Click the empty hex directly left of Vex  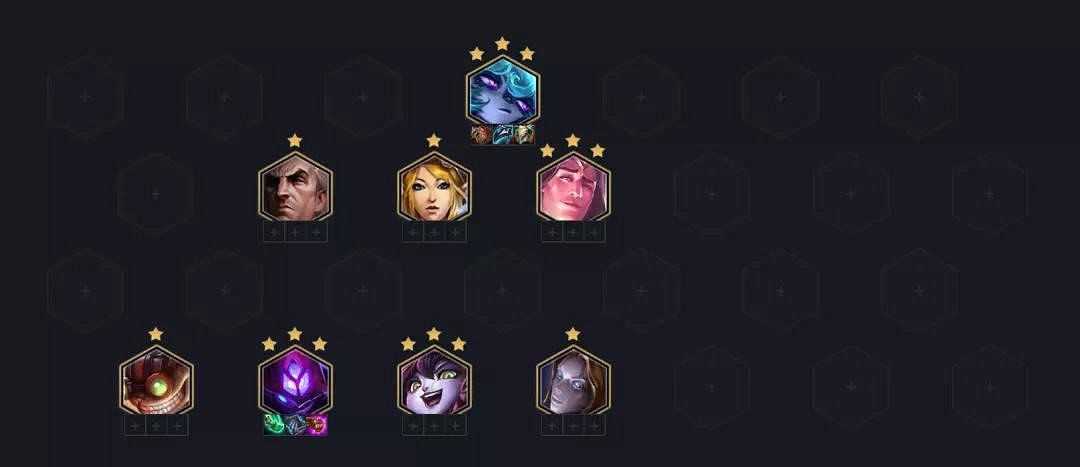pyautogui.click(x=364, y=97)
